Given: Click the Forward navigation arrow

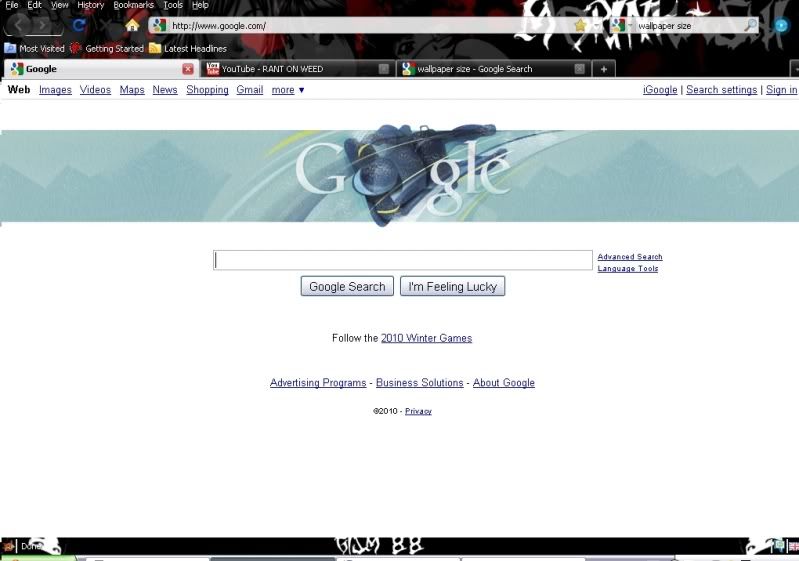Looking at the screenshot, I should (43, 25).
